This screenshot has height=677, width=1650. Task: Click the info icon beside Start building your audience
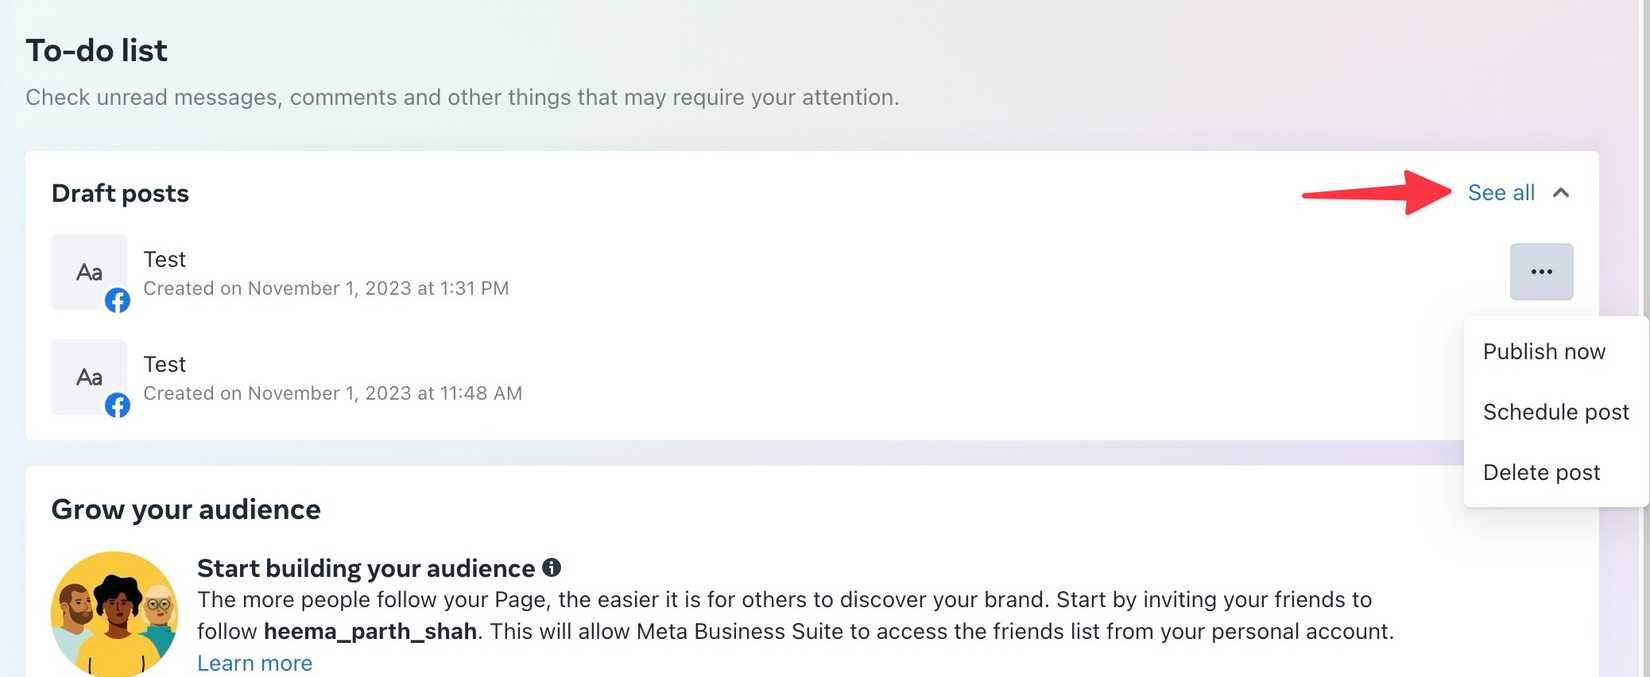pos(552,567)
